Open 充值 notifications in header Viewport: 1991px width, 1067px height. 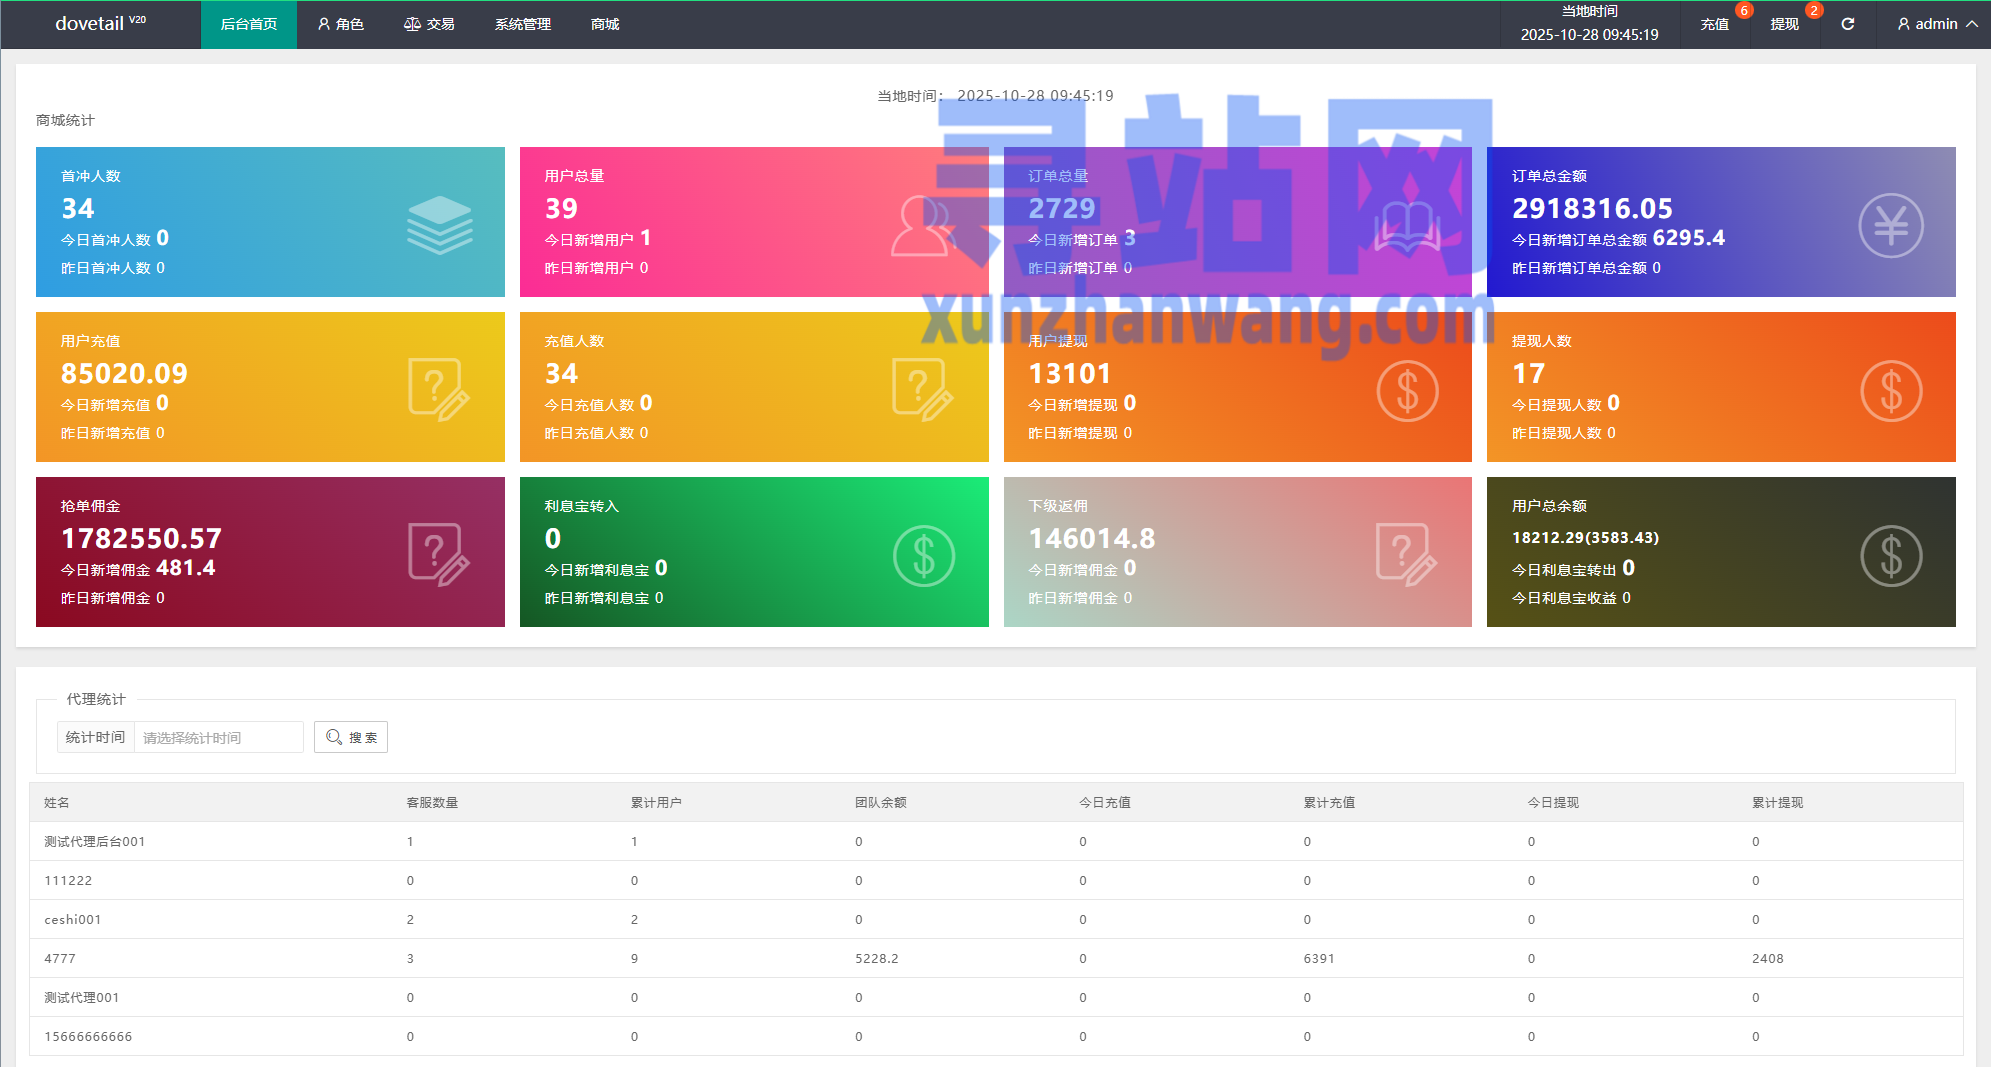pyautogui.click(x=1714, y=24)
